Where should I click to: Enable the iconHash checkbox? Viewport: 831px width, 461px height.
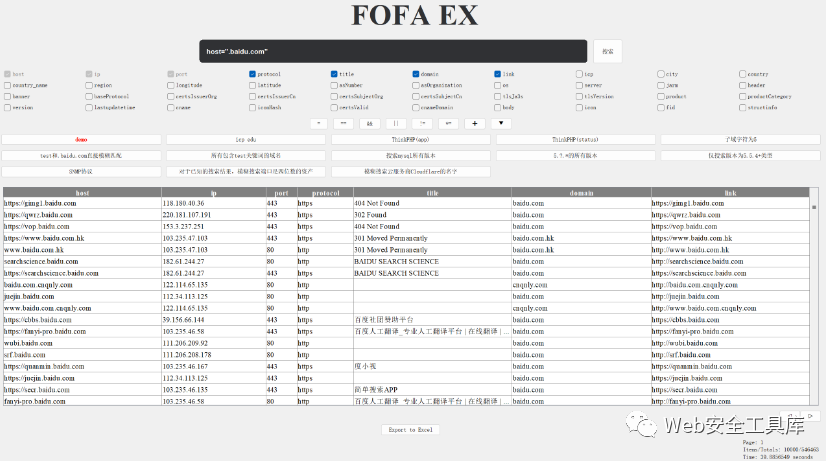click(252, 108)
